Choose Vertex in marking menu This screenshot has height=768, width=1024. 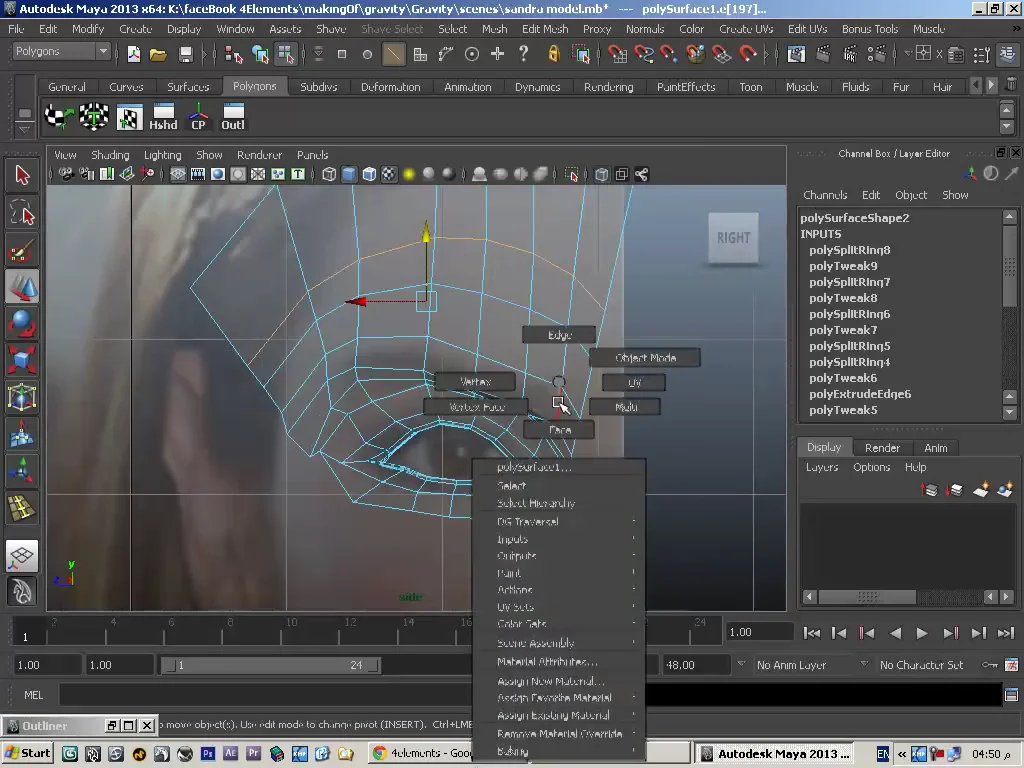pyautogui.click(x=475, y=381)
